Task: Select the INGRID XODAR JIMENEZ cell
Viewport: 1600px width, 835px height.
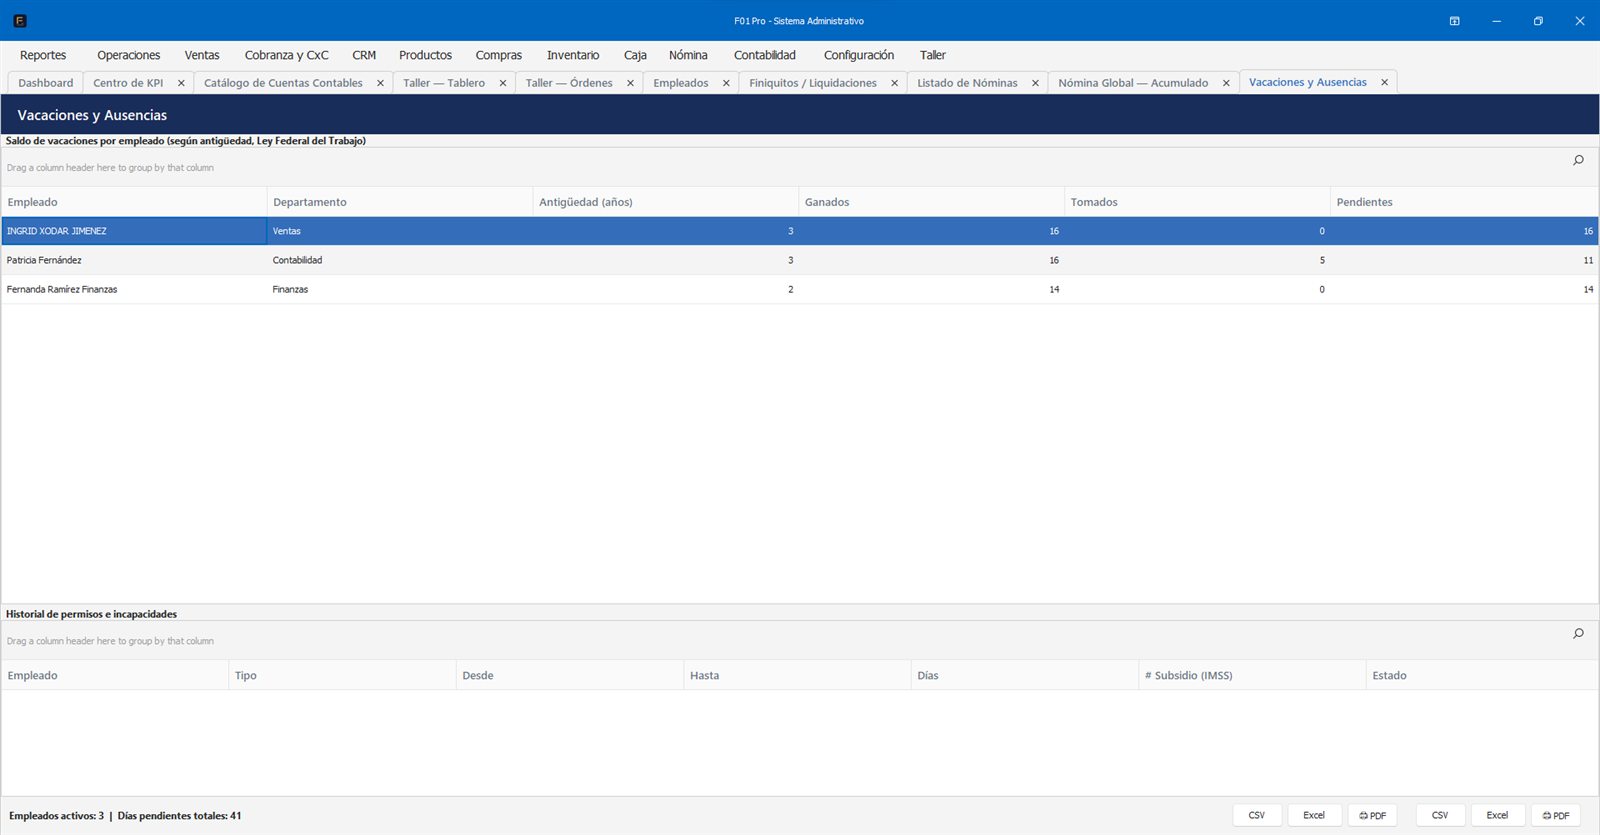Action: 134,231
